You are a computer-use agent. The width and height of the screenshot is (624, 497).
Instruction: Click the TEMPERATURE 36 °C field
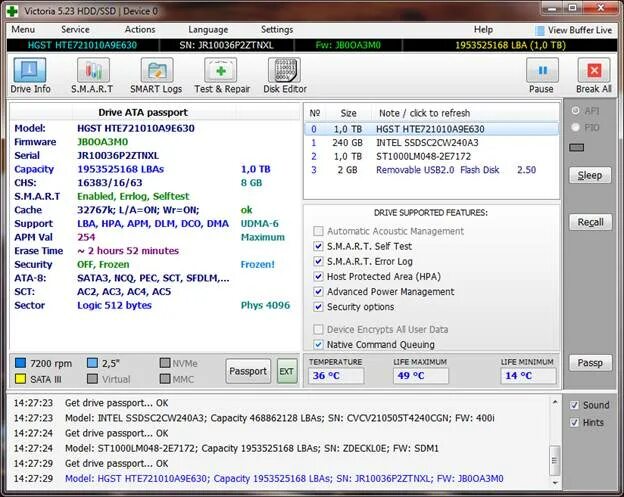click(336, 376)
